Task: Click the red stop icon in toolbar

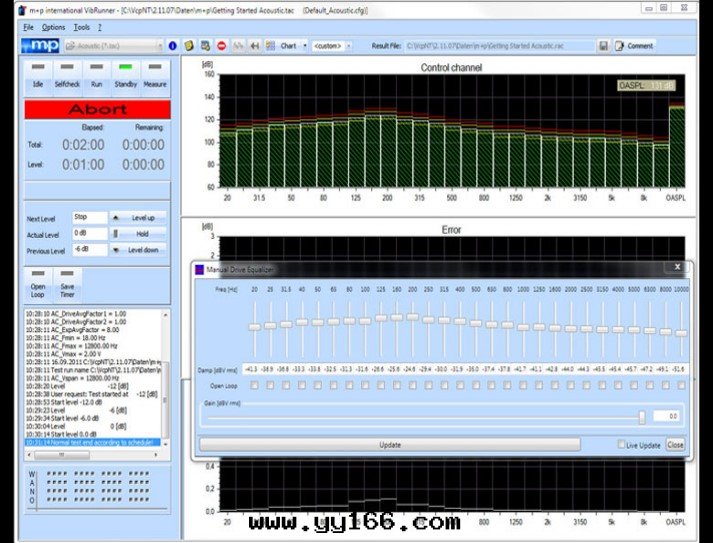Action: 220,46
